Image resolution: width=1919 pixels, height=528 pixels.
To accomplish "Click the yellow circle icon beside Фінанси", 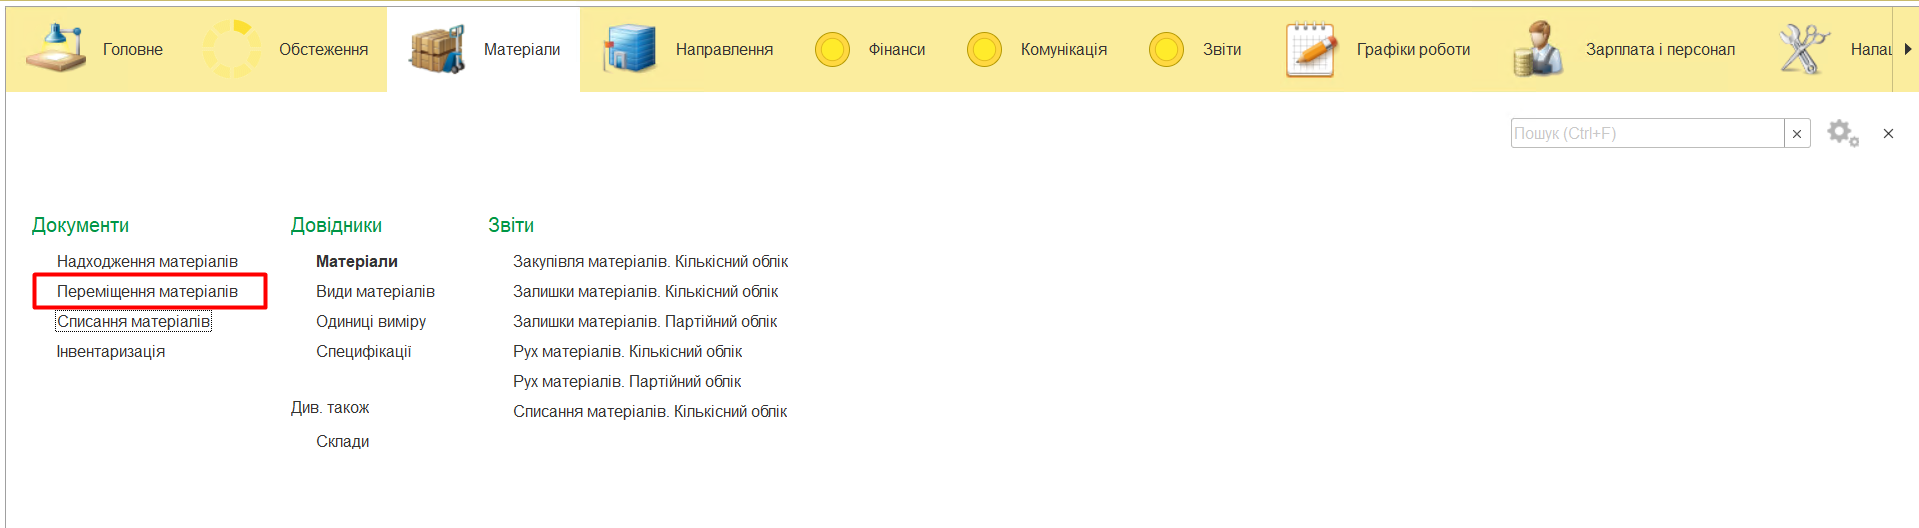I will [x=832, y=49].
